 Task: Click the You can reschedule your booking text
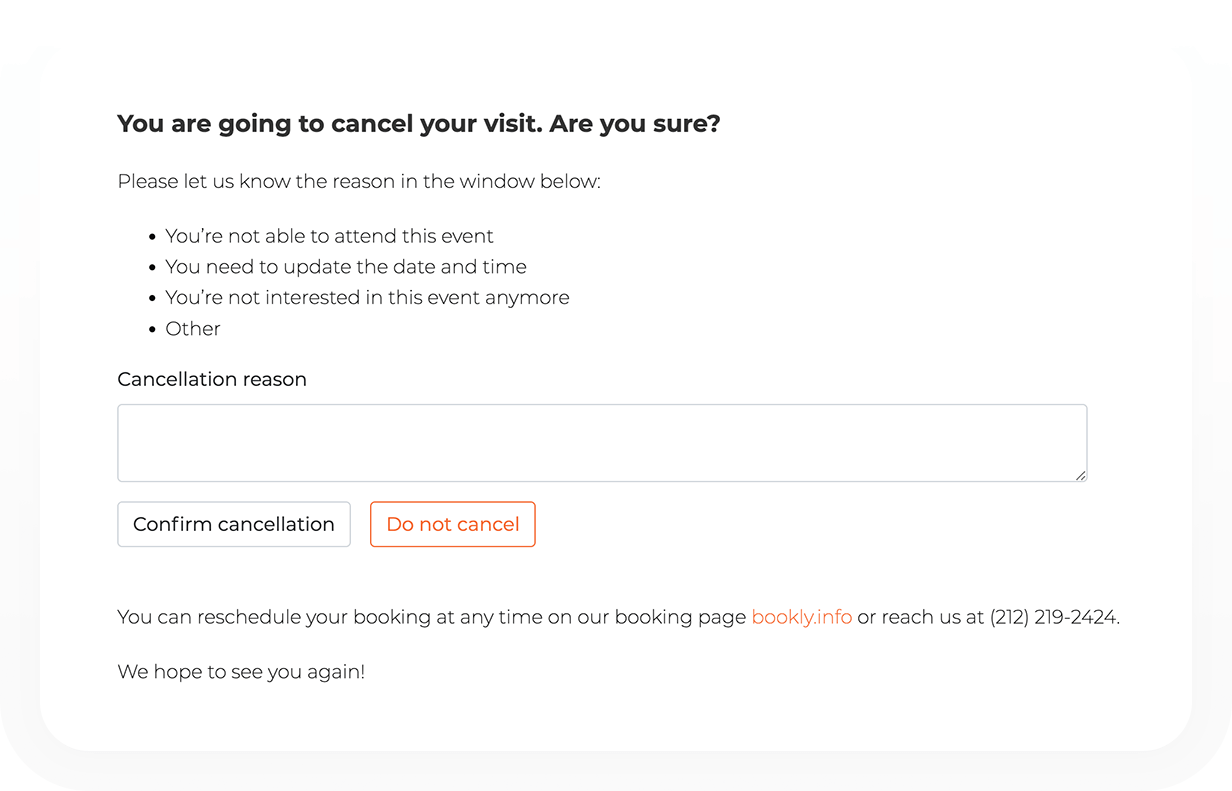point(432,617)
